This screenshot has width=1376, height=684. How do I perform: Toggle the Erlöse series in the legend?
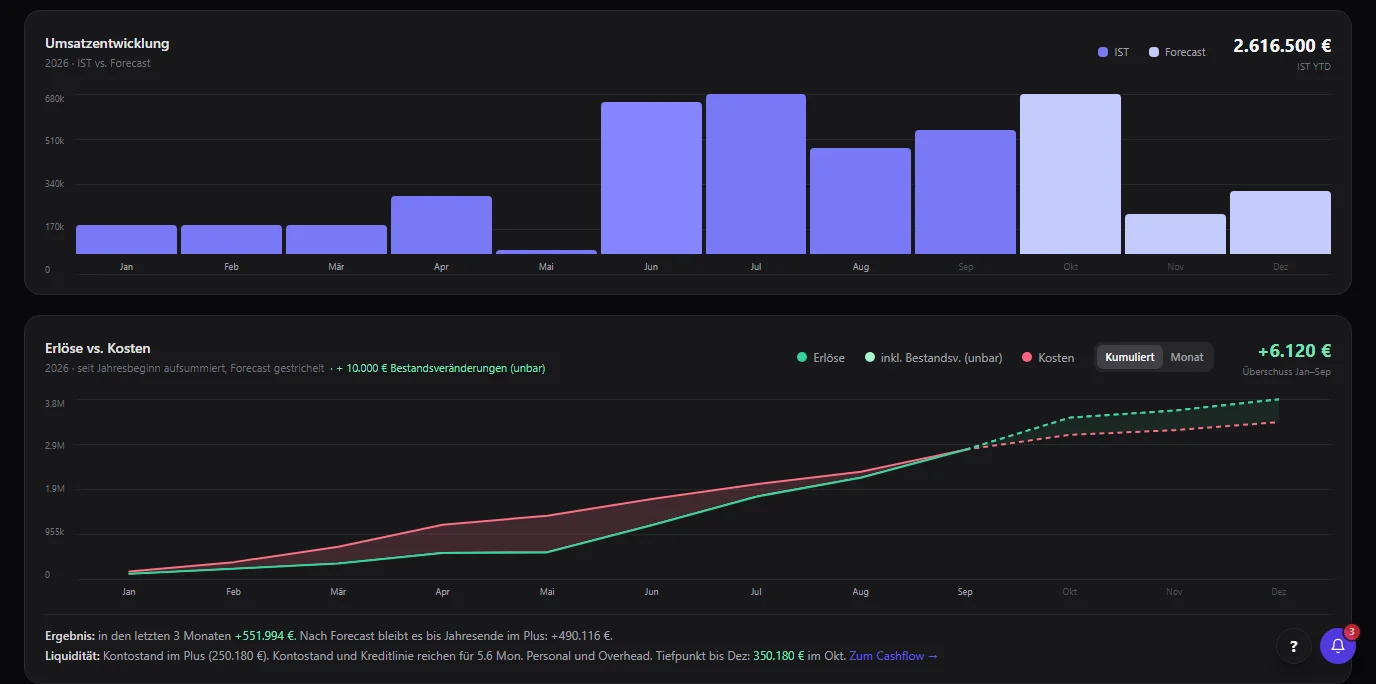coord(820,357)
